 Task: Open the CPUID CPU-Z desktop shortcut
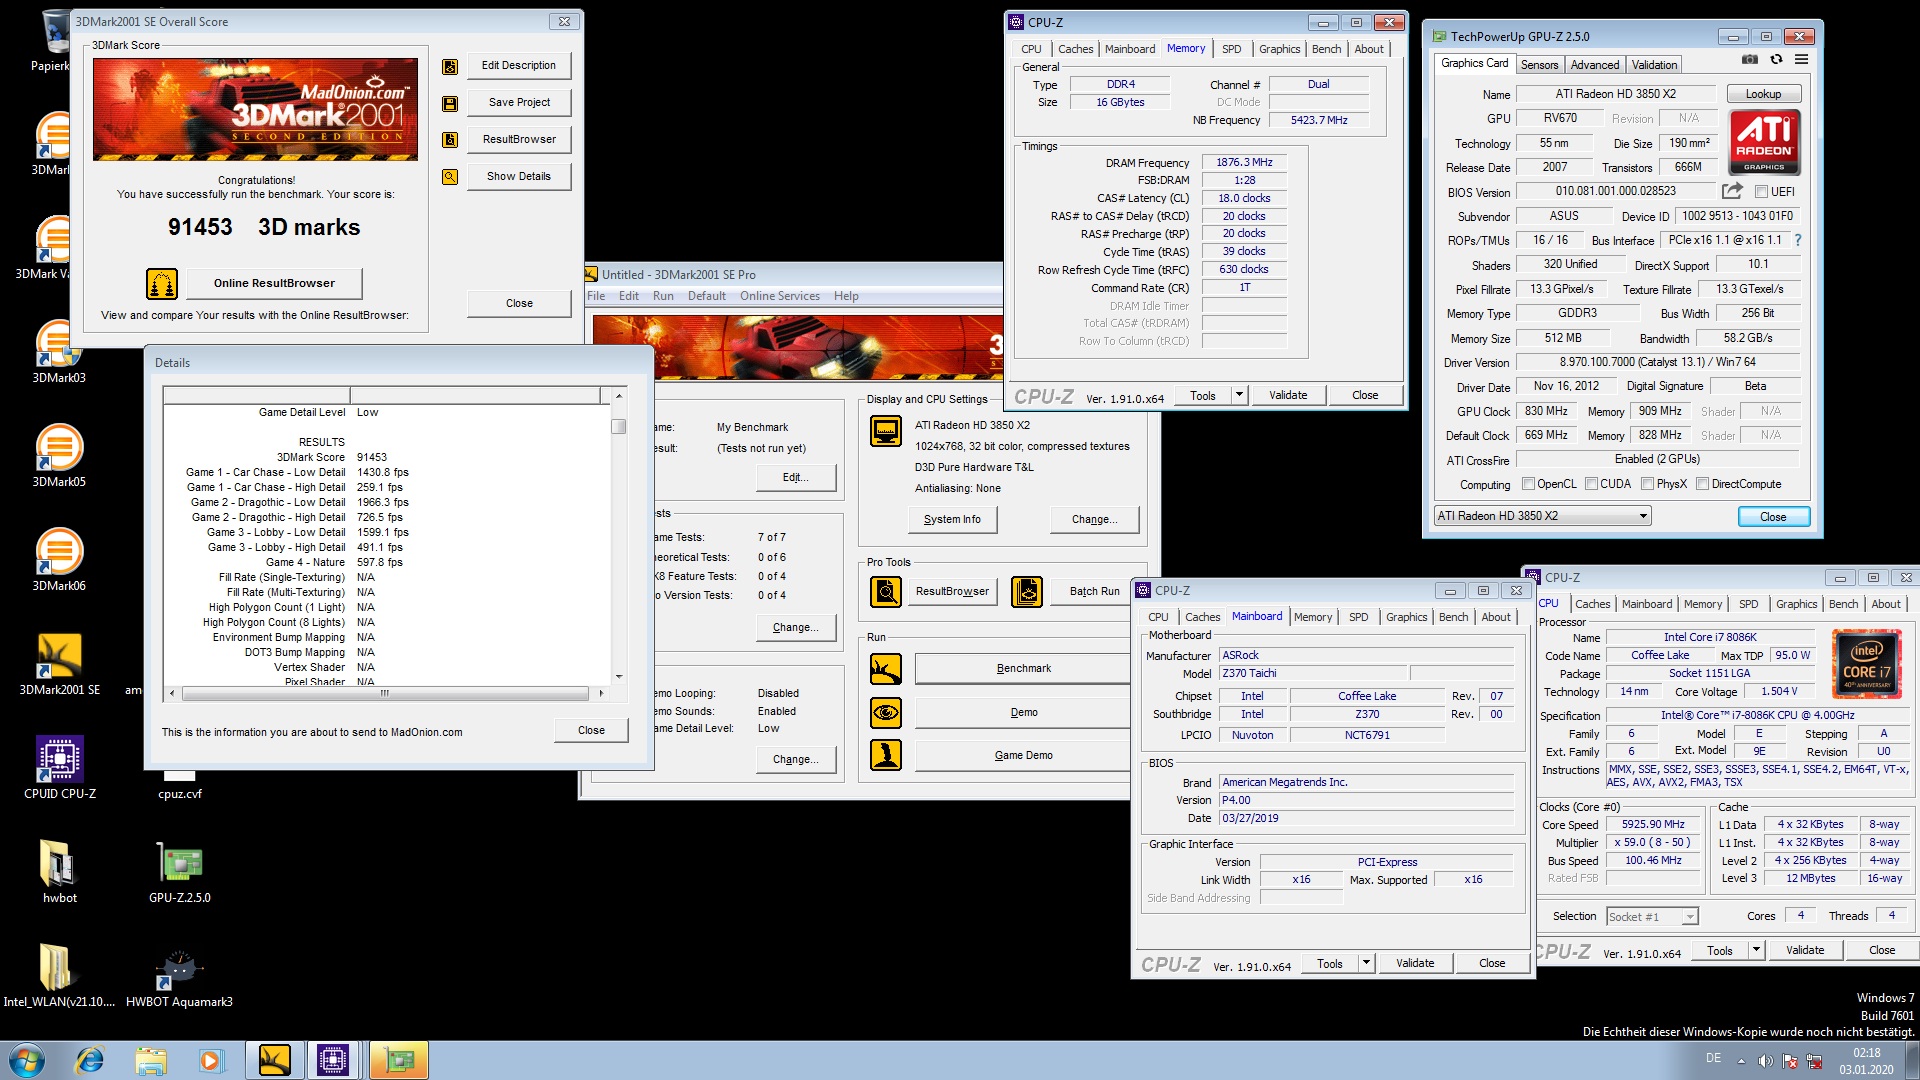59,767
